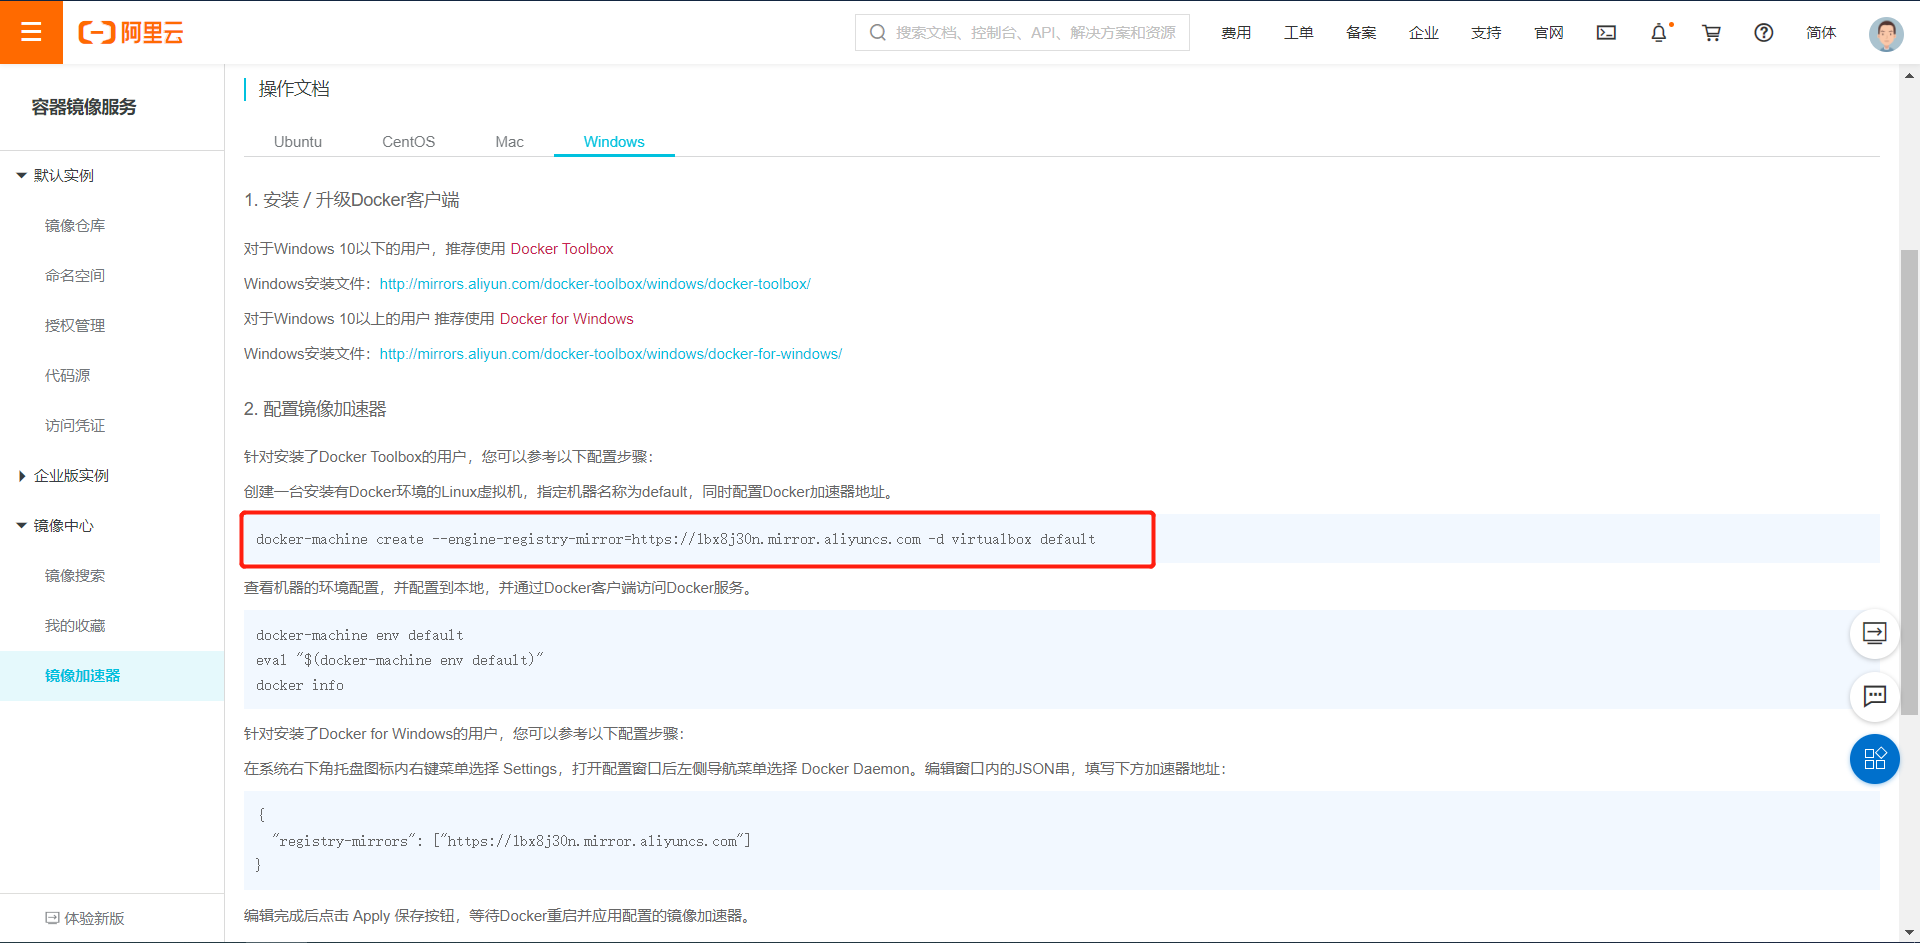Open the shopping cart
1920x943 pixels.
[x=1711, y=33]
